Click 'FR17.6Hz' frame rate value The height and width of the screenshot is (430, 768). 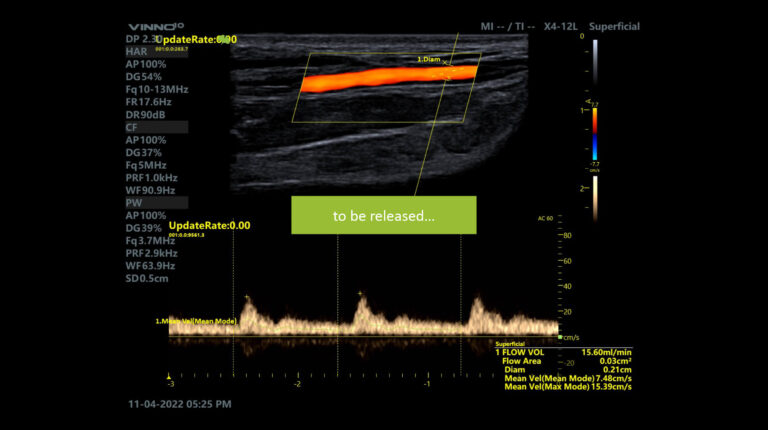[x=148, y=102]
